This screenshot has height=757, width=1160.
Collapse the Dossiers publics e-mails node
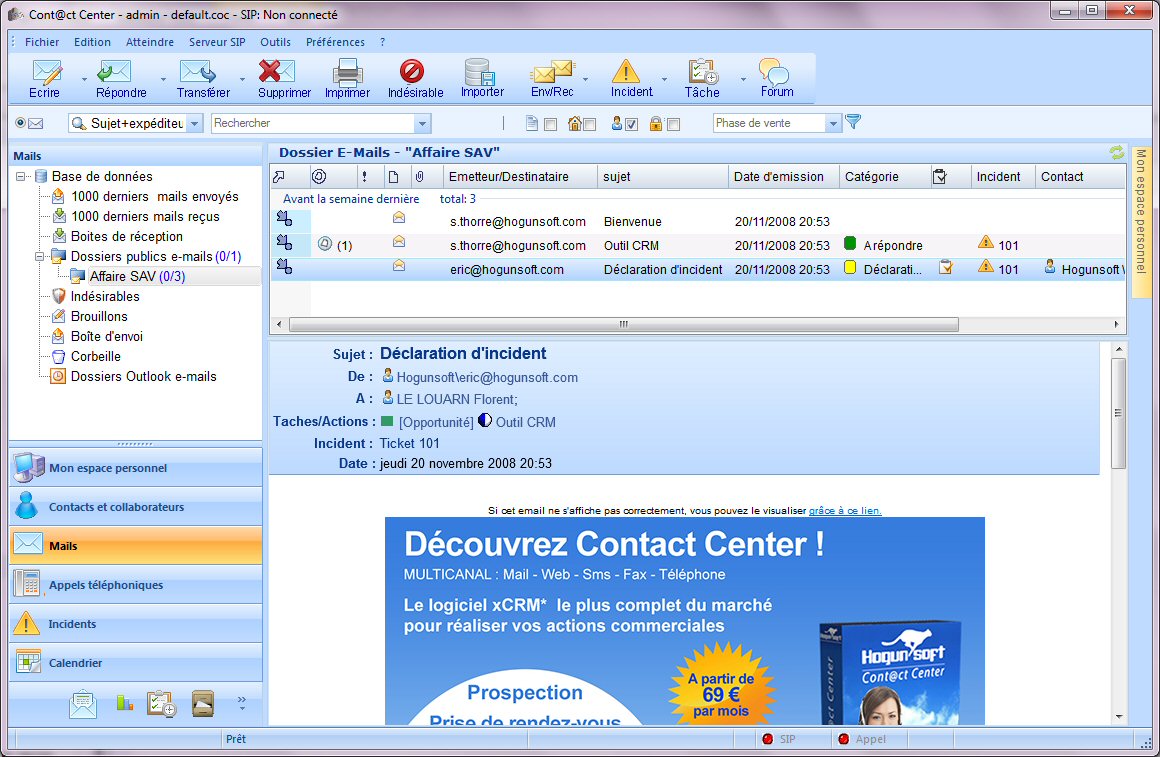click(40, 256)
